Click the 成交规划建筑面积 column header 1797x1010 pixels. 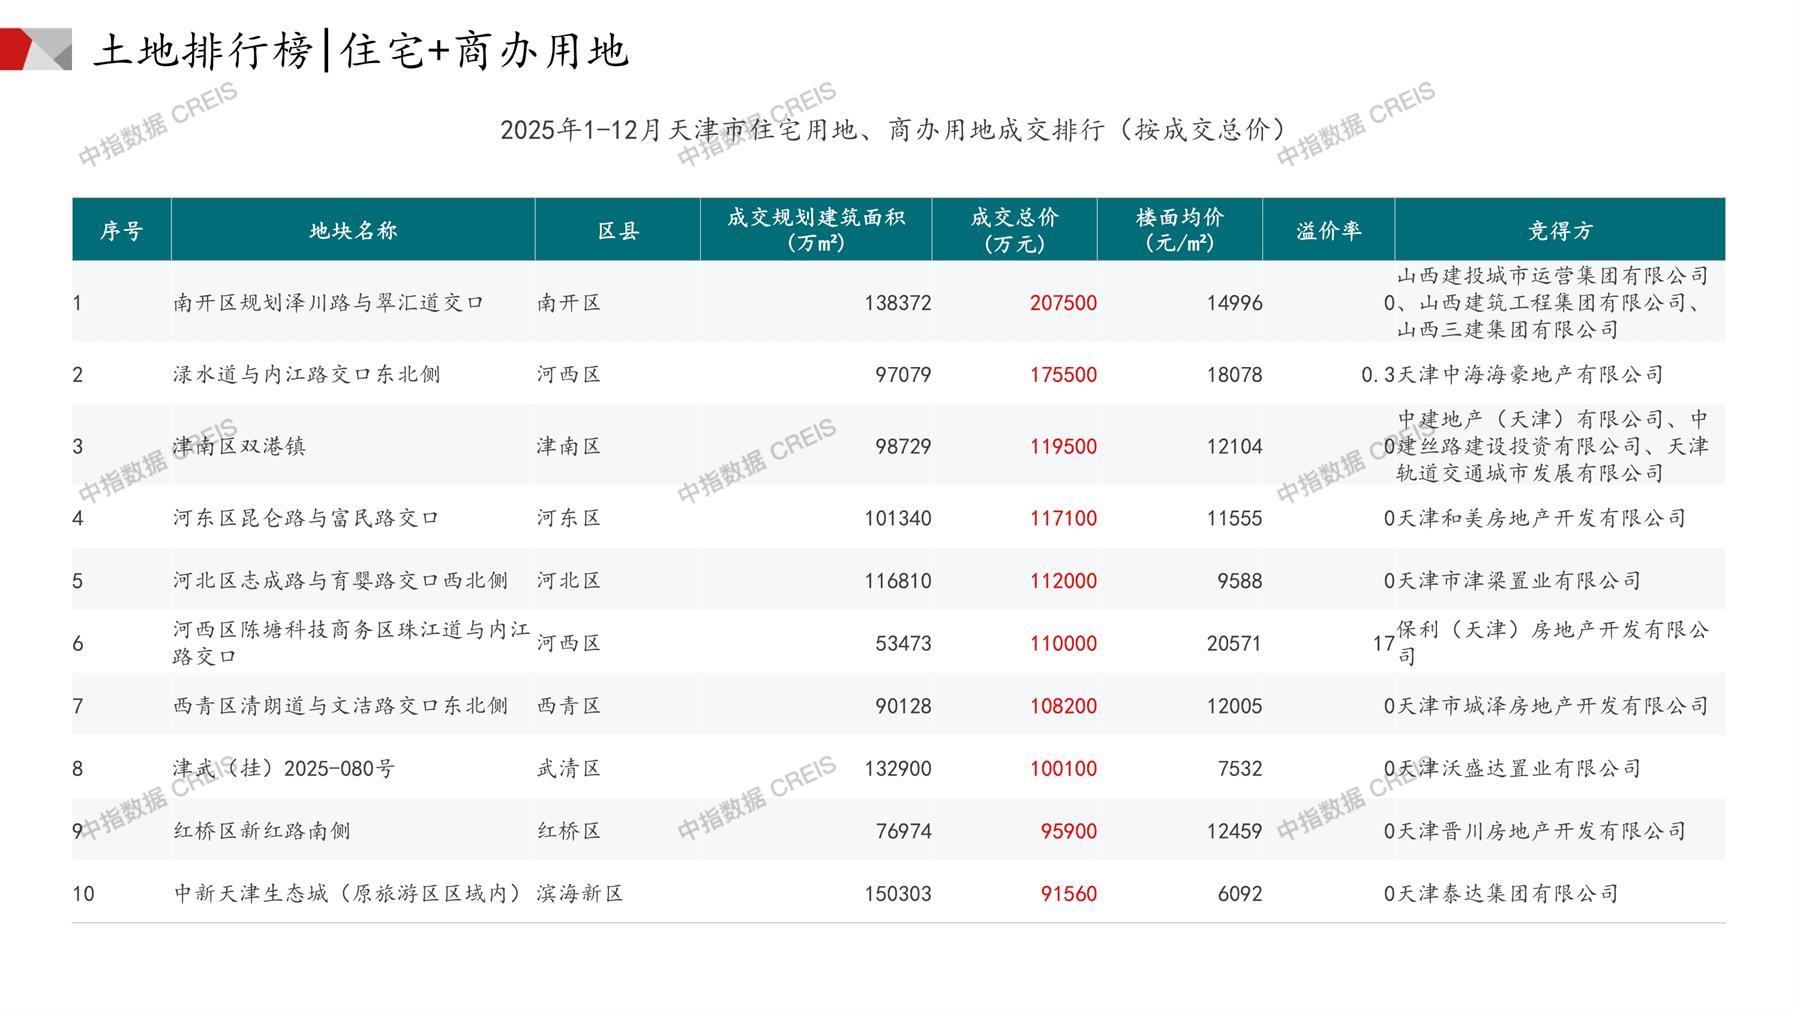[815, 230]
